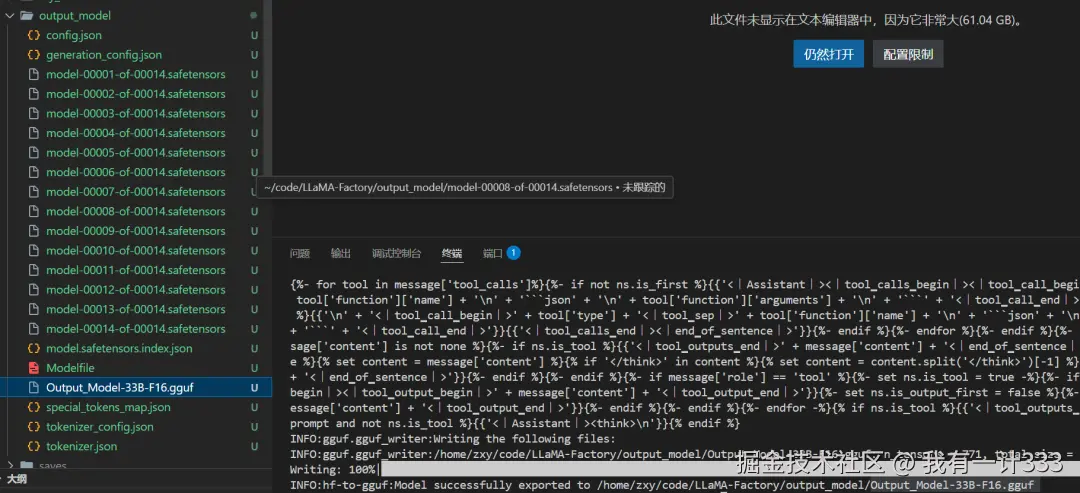1080x493 pixels.
Task: Select model-00009-of-00014.safetensors
Action: pyautogui.click(x=136, y=231)
